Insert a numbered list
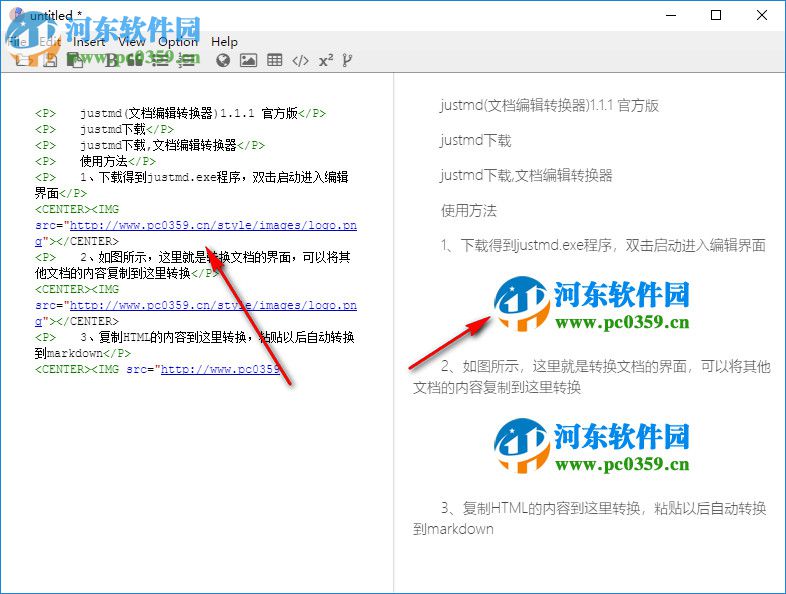This screenshot has height=594, width=786. pyautogui.click(x=187, y=61)
